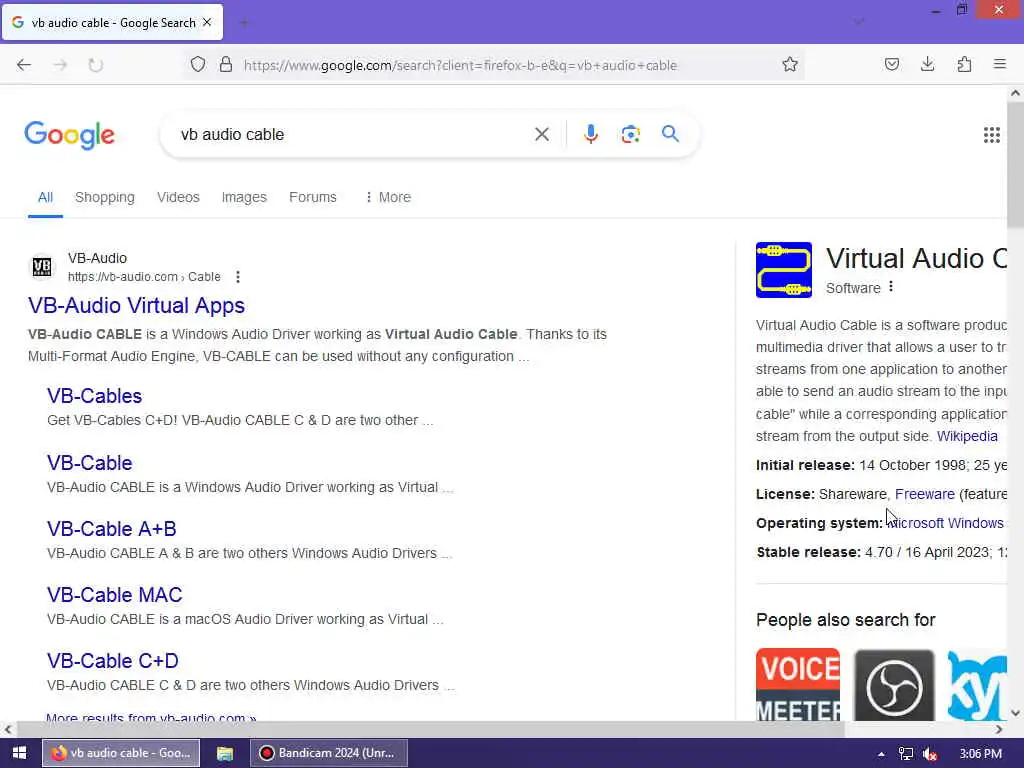Open the VB-Cable sitelink
This screenshot has height=768, width=1024.
tap(89, 463)
